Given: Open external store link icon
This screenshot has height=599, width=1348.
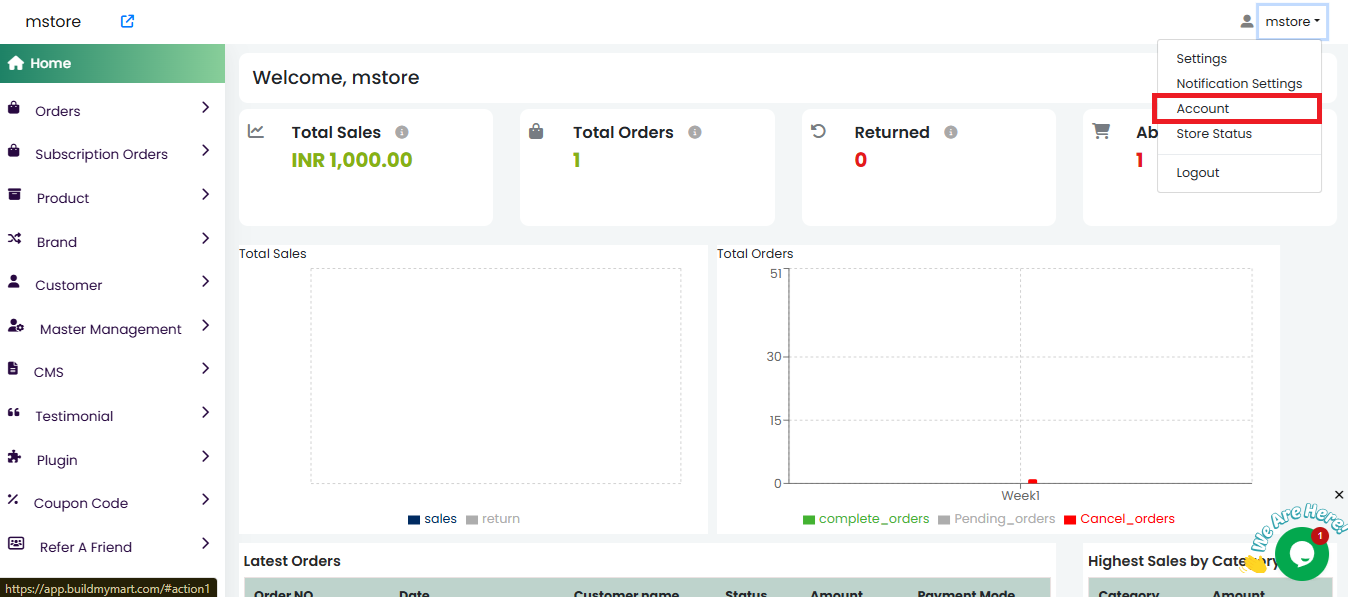Looking at the screenshot, I should pos(127,21).
